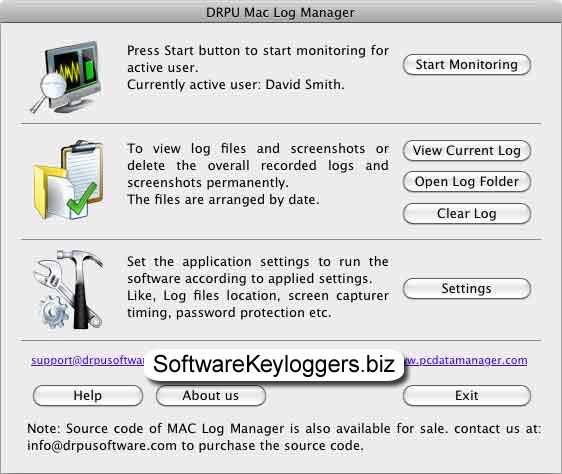This screenshot has height=474, width=562.
Task: Open Log Folder via its button
Action: [466, 182]
